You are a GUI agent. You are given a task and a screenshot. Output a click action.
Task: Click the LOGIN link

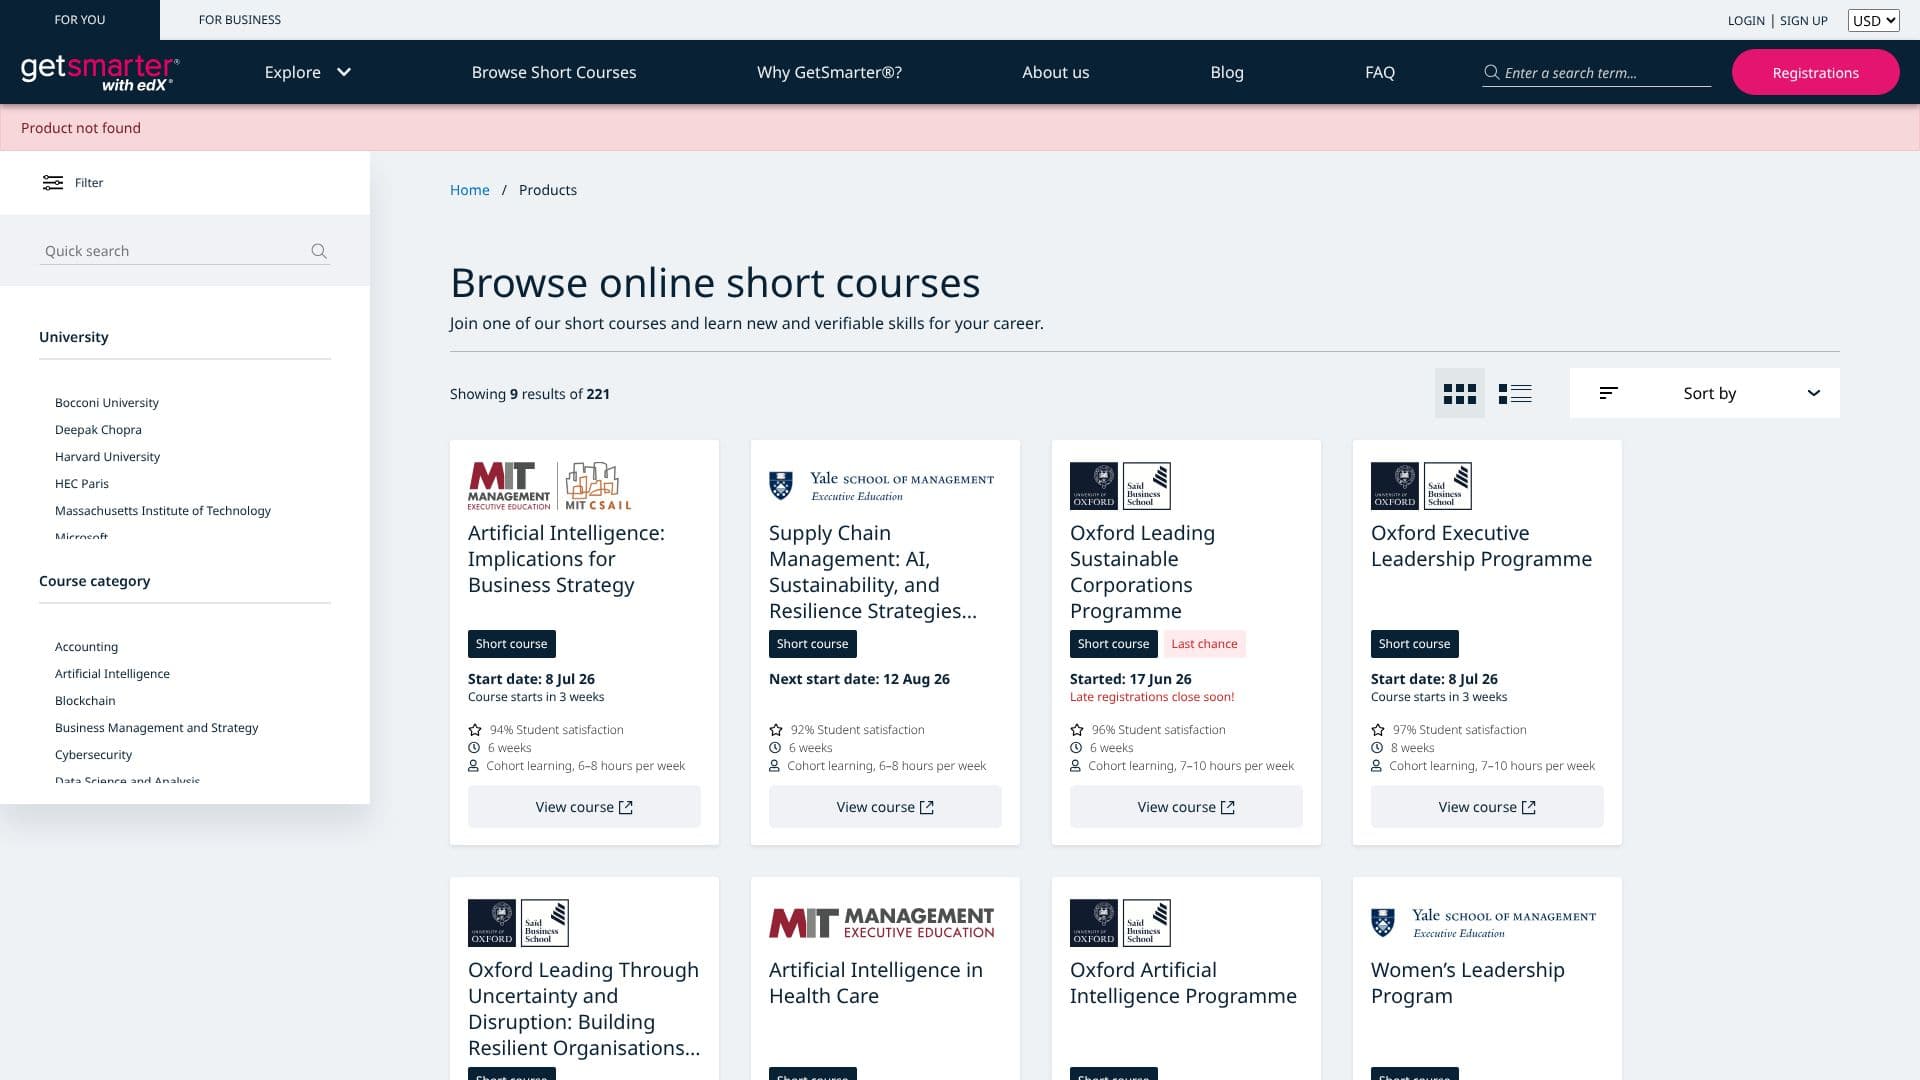pyautogui.click(x=1746, y=20)
